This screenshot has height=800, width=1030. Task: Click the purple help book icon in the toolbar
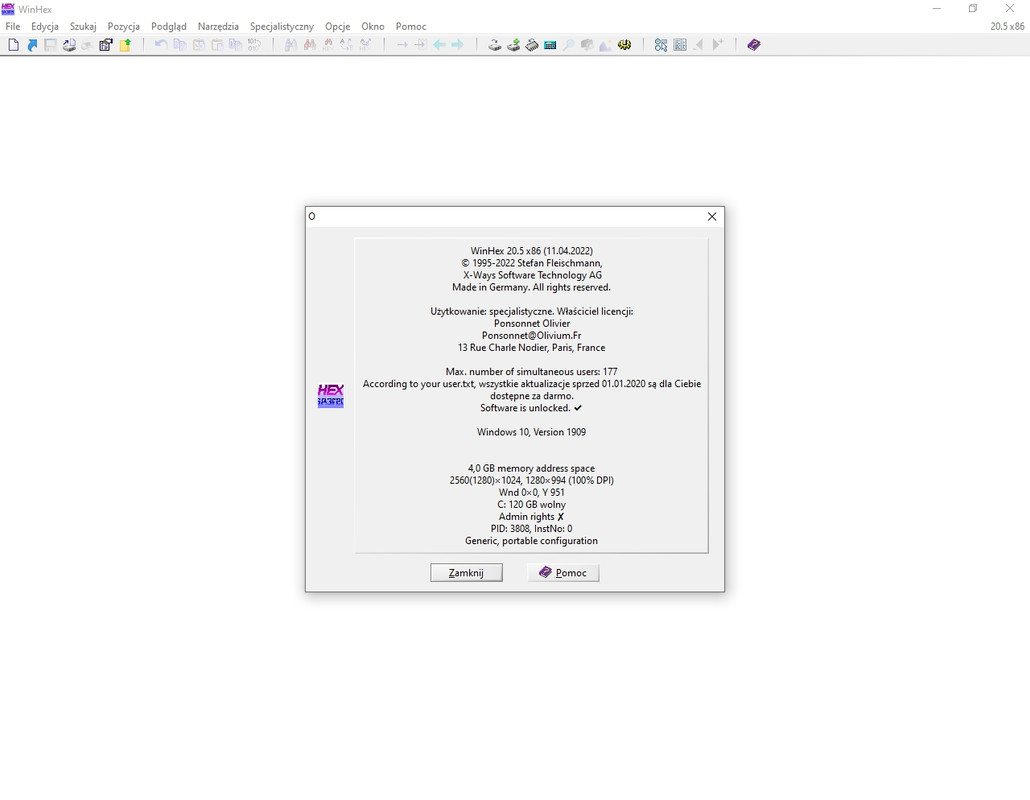753,45
